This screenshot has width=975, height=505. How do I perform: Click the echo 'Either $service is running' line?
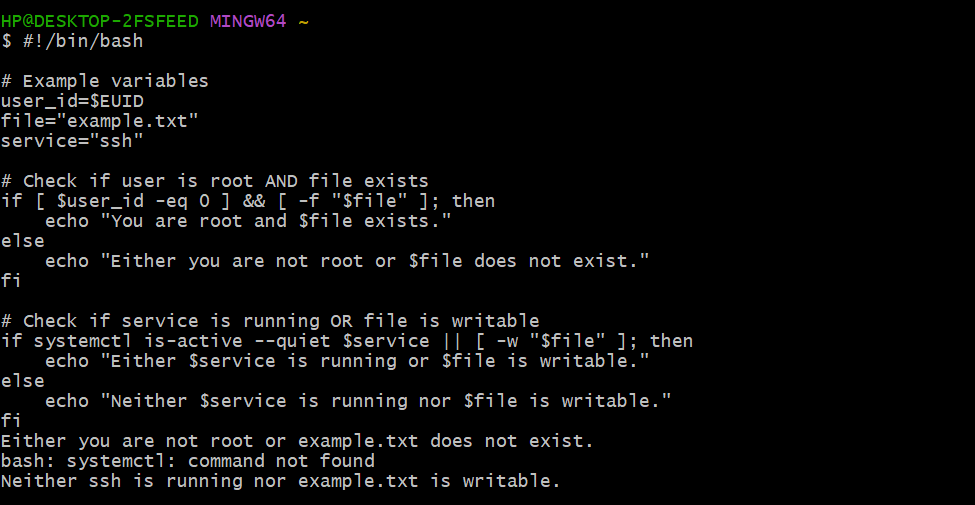(x=347, y=361)
